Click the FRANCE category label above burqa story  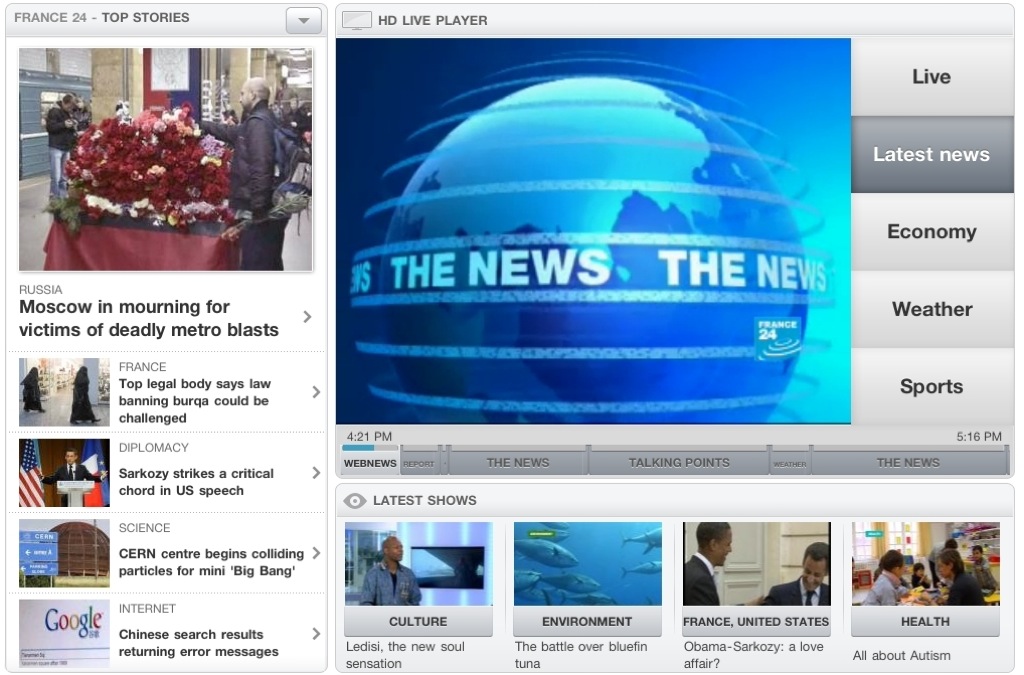142,367
